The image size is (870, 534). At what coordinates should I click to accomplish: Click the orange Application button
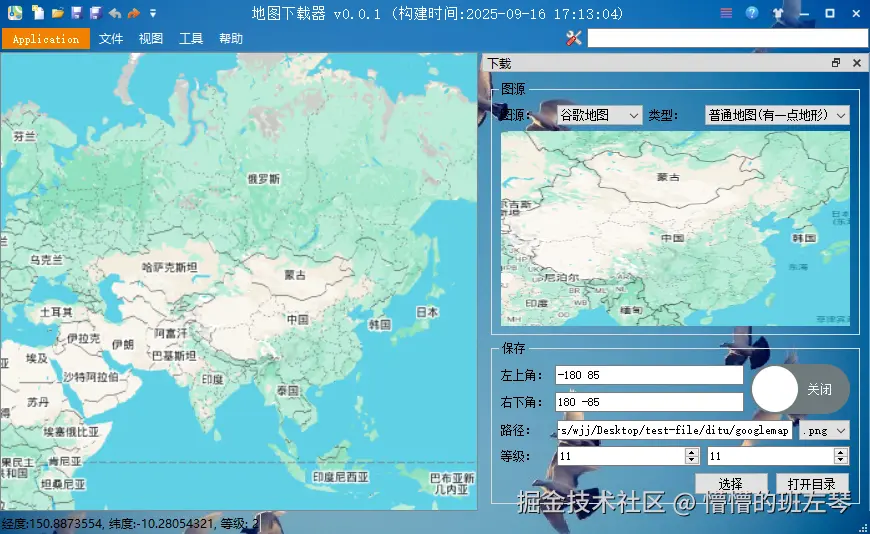pos(46,39)
